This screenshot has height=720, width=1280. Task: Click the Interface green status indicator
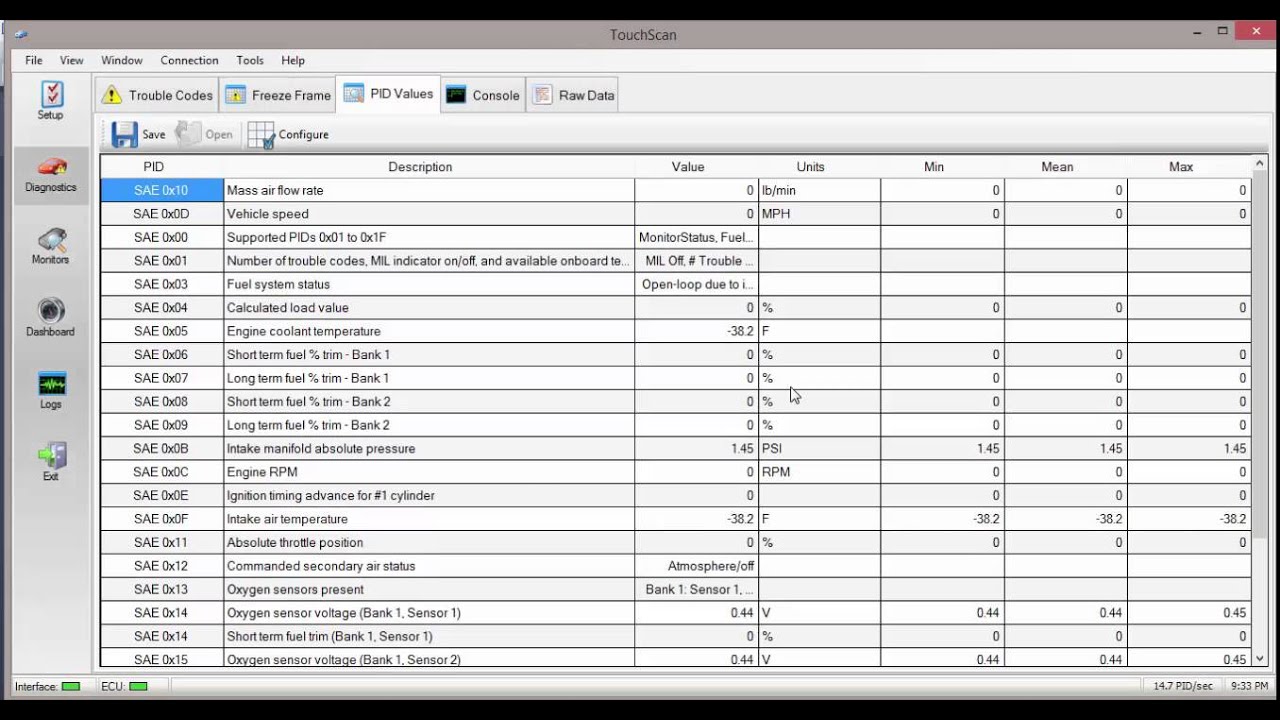point(71,686)
